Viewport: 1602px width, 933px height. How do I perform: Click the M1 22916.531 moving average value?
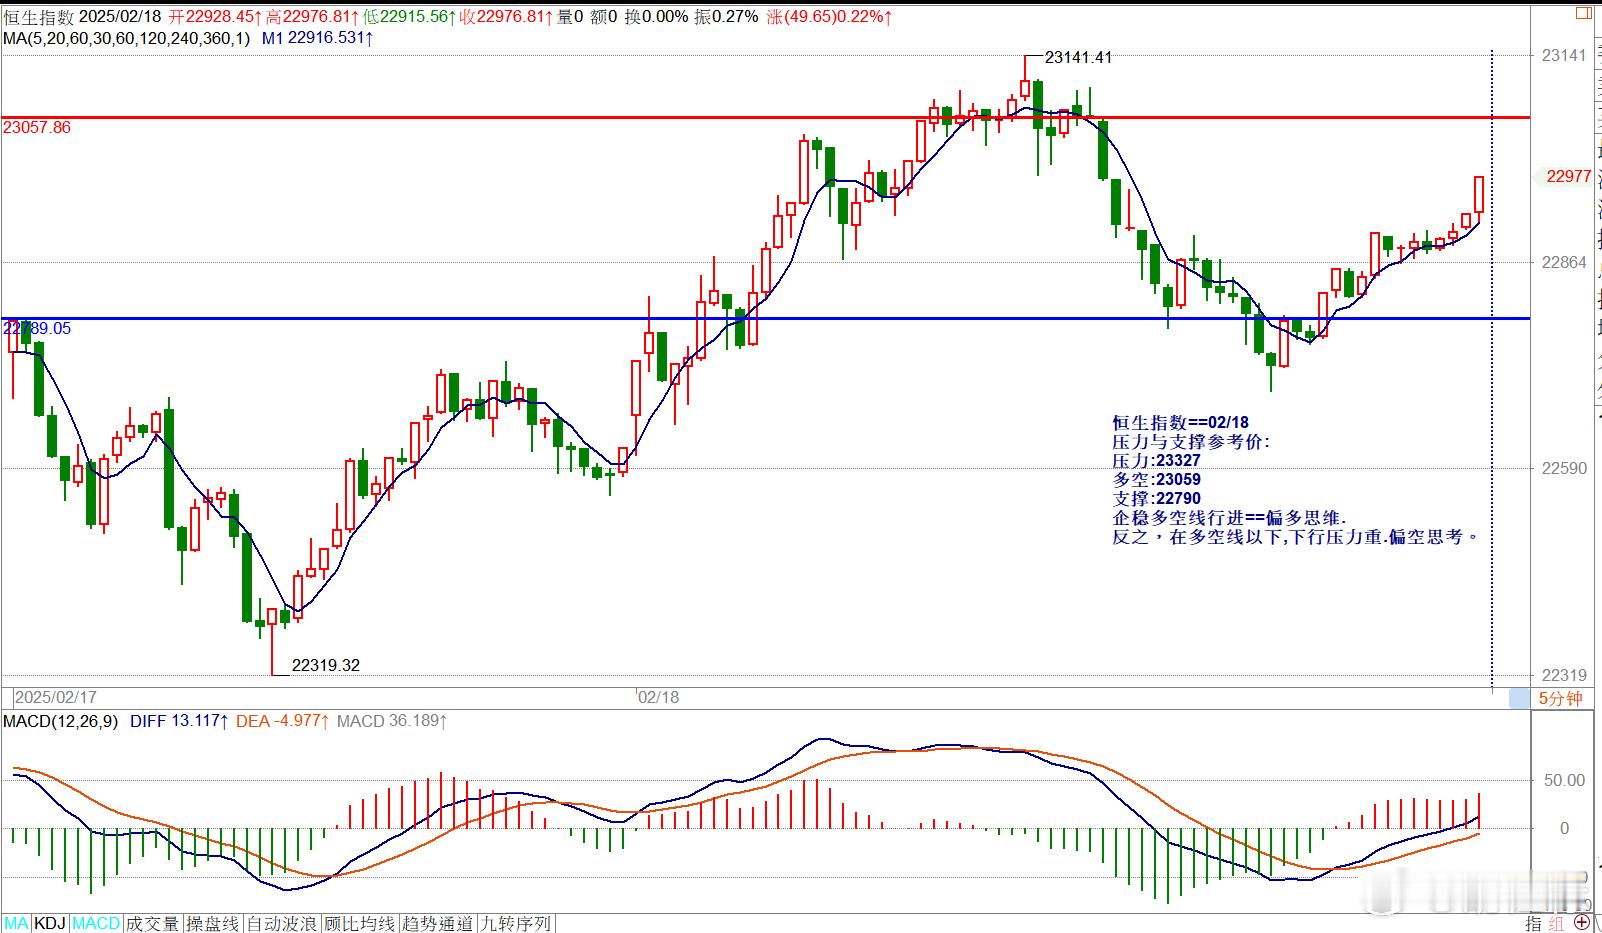(x=318, y=38)
